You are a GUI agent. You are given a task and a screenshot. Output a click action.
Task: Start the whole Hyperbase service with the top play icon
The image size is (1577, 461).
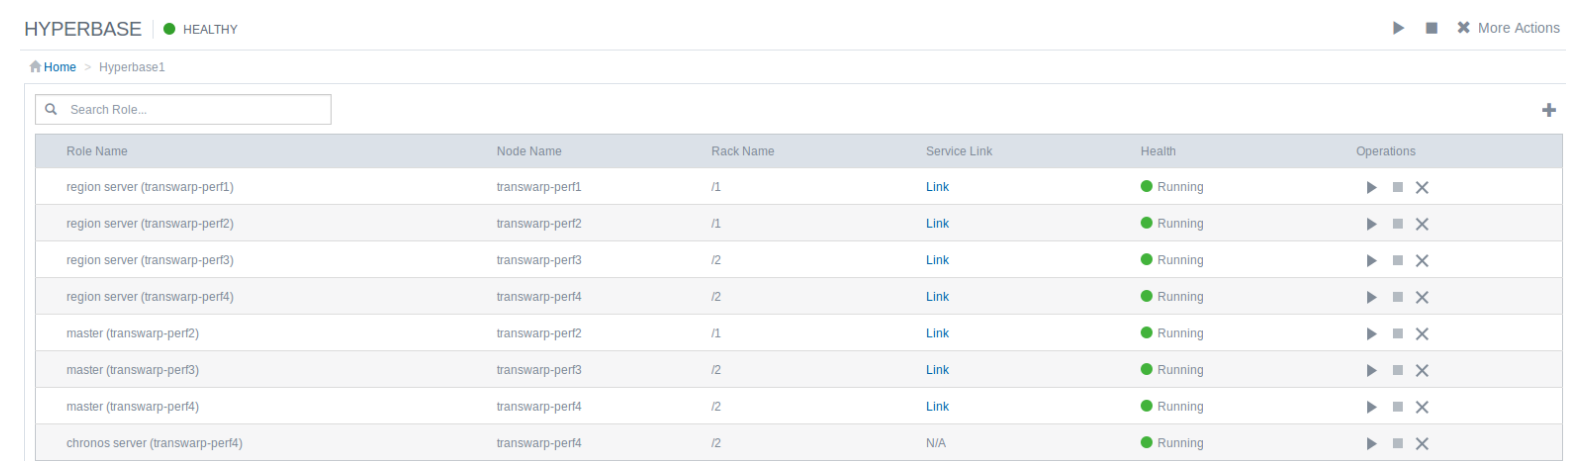point(1398,28)
